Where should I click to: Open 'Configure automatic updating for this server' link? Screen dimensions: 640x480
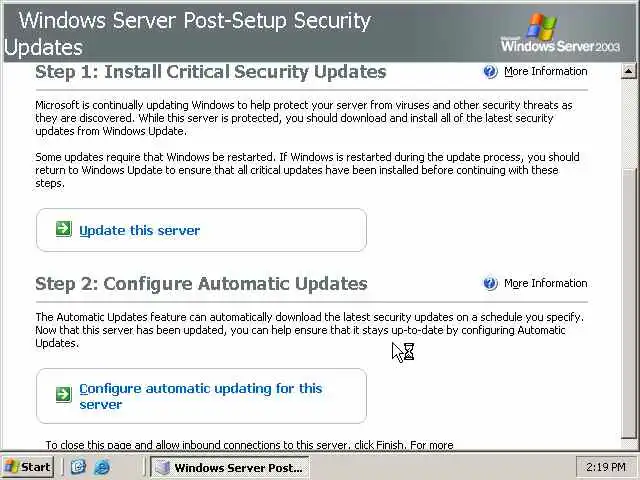tap(200, 396)
